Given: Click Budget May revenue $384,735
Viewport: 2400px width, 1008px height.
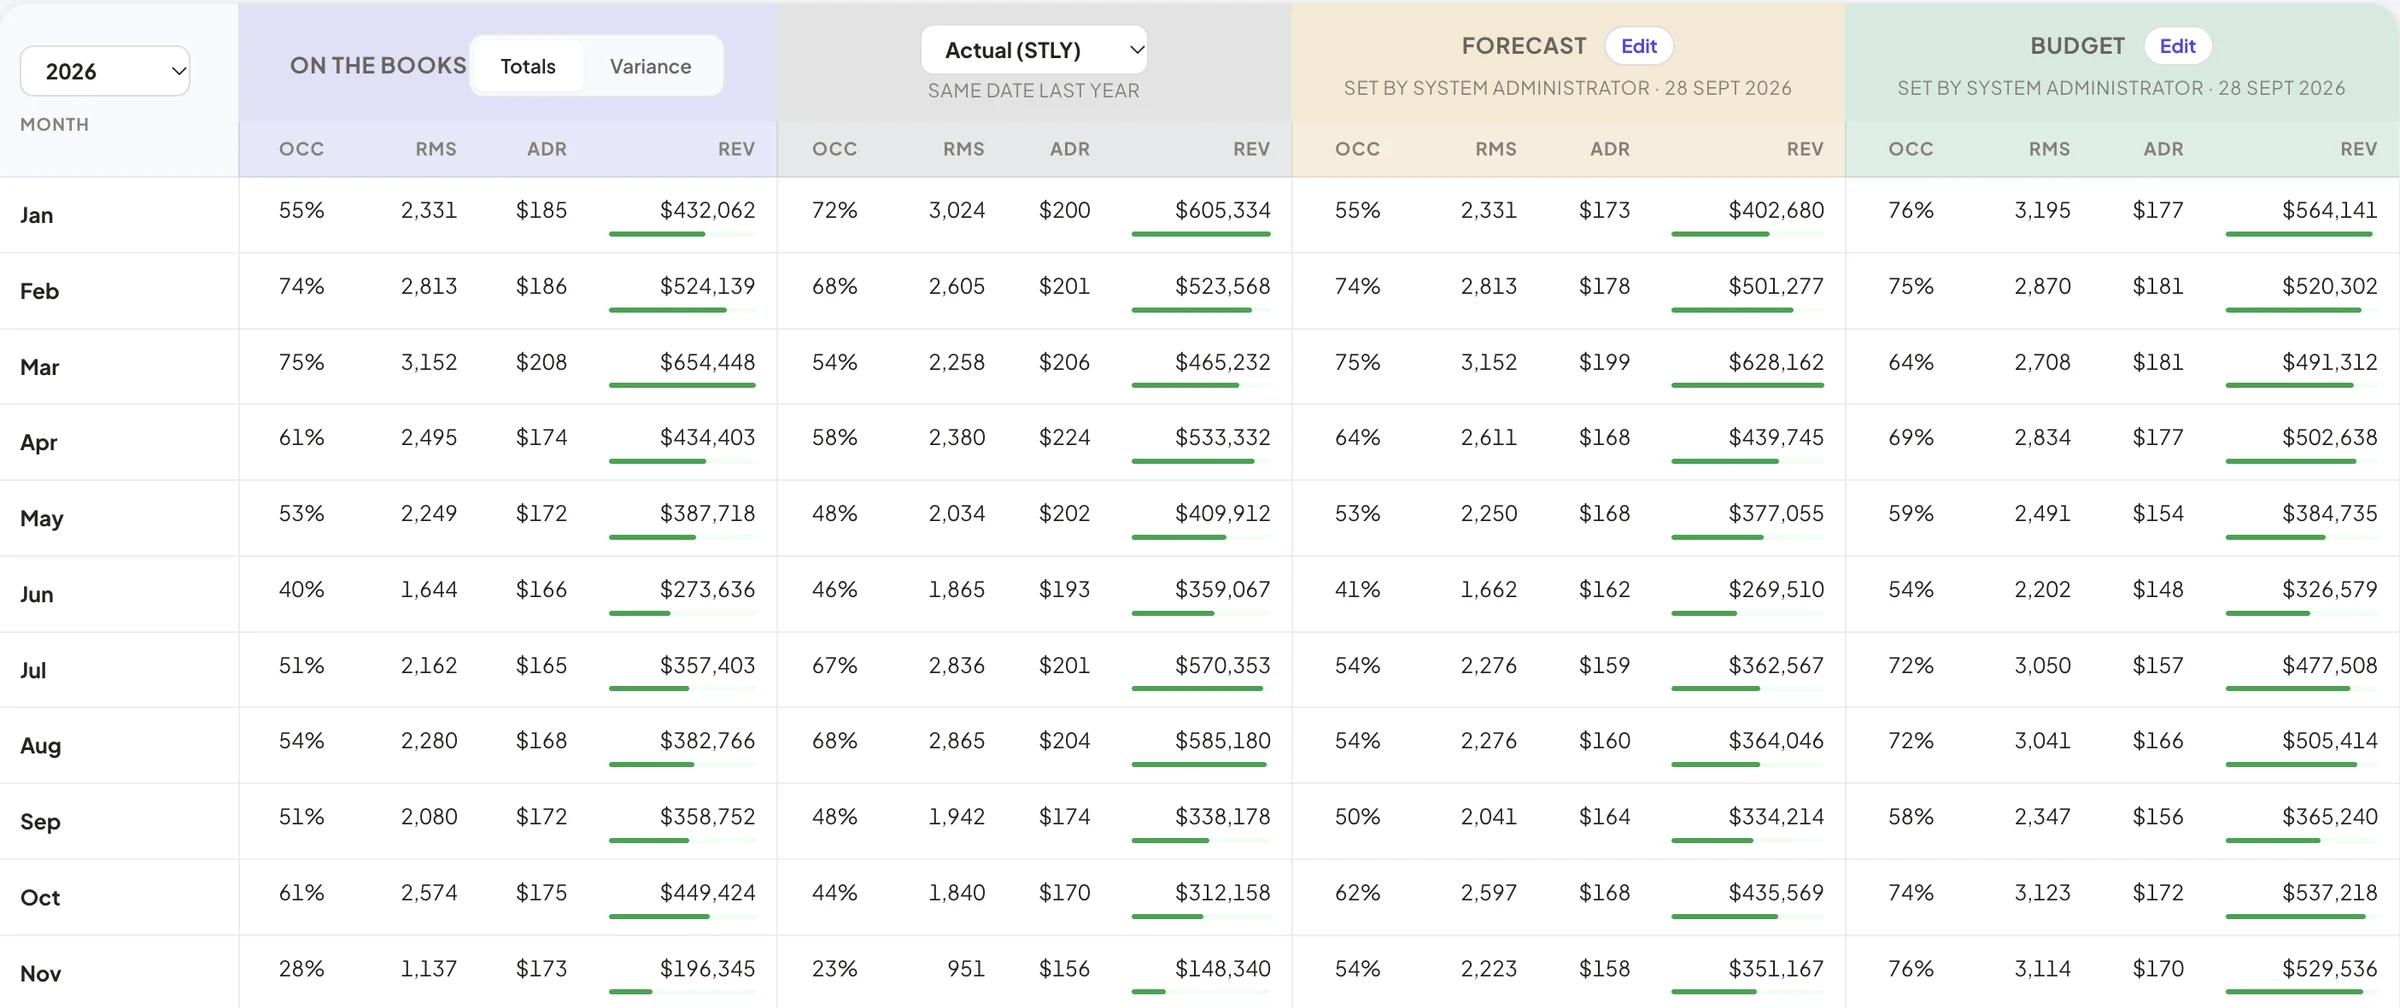Looking at the screenshot, I should [2329, 513].
